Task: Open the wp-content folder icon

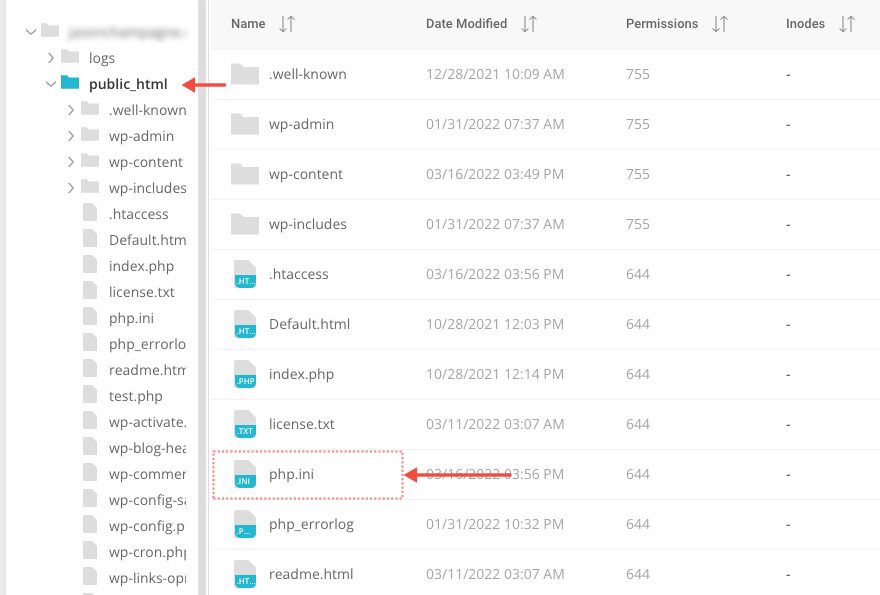Action: (x=245, y=174)
